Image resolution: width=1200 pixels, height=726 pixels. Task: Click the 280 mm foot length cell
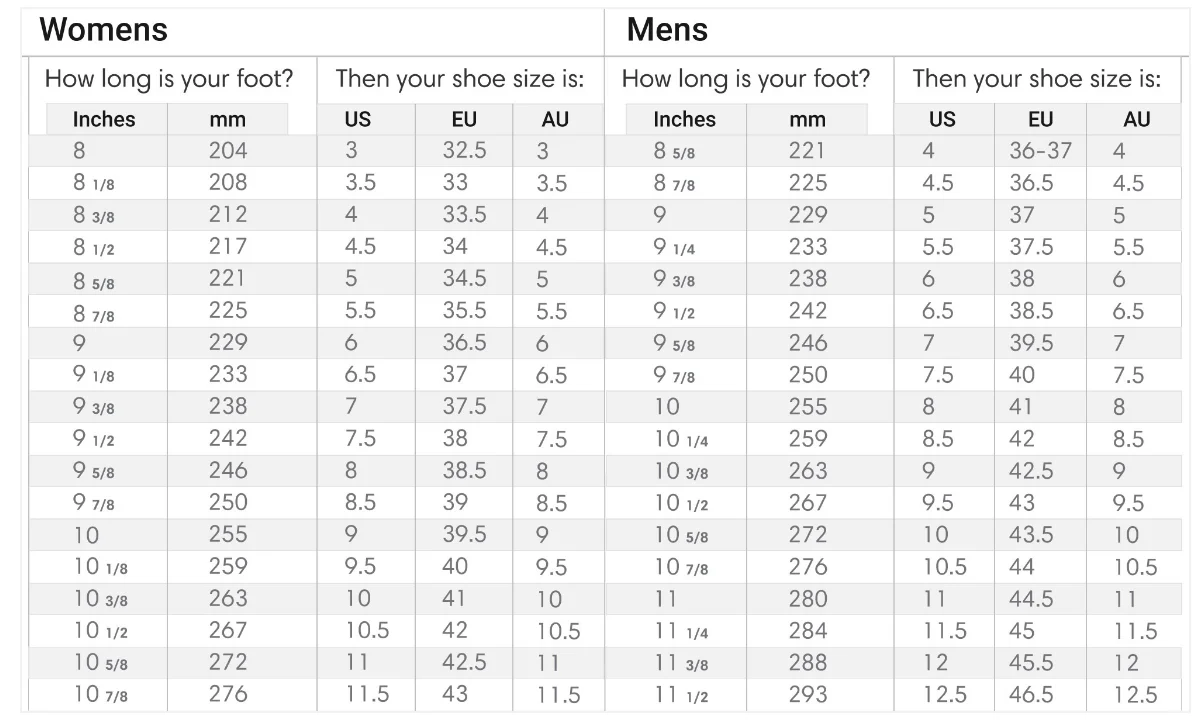(808, 599)
